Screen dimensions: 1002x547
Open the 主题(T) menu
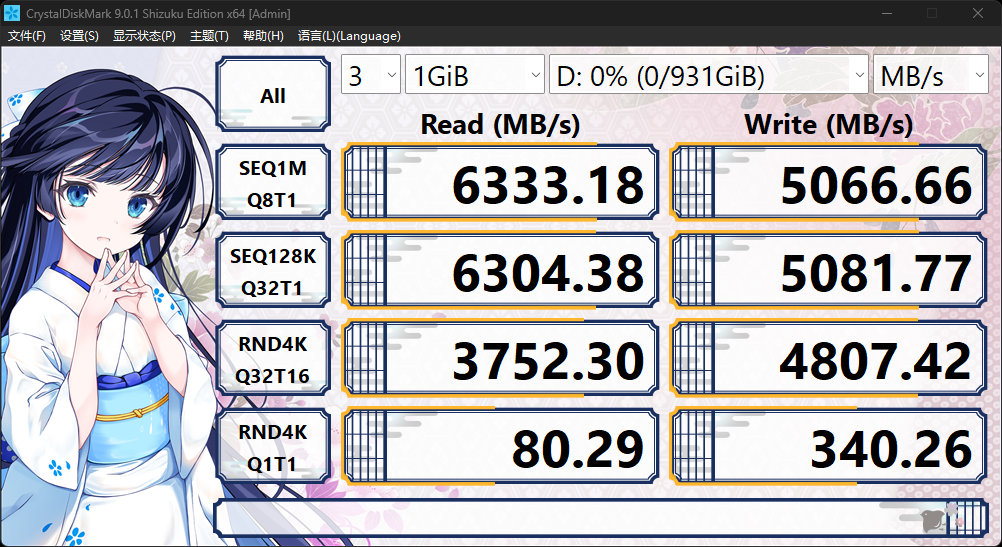pyautogui.click(x=209, y=36)
